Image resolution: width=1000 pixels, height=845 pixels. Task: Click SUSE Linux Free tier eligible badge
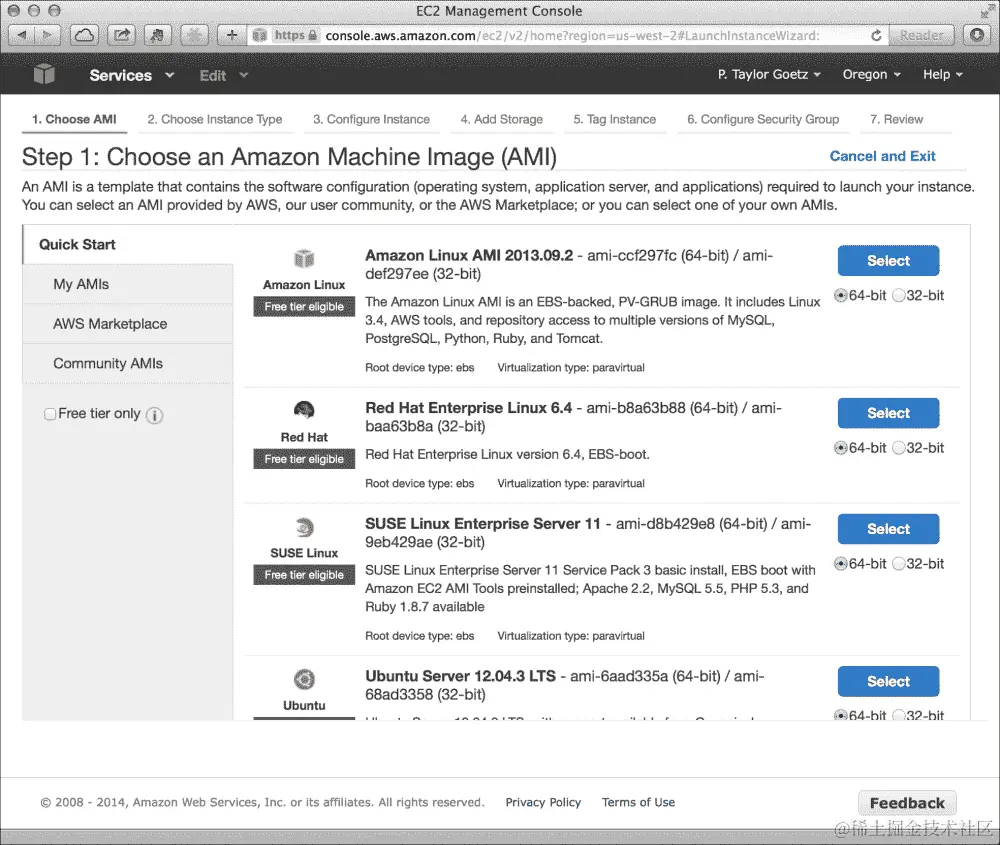[x=304, y=575]
